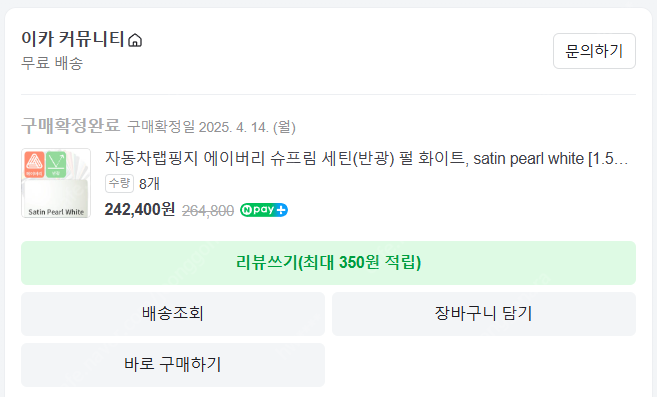The height and width of the screenshot is (397, 657).
Task: Click the 242,400원 price
Action: 140,209
